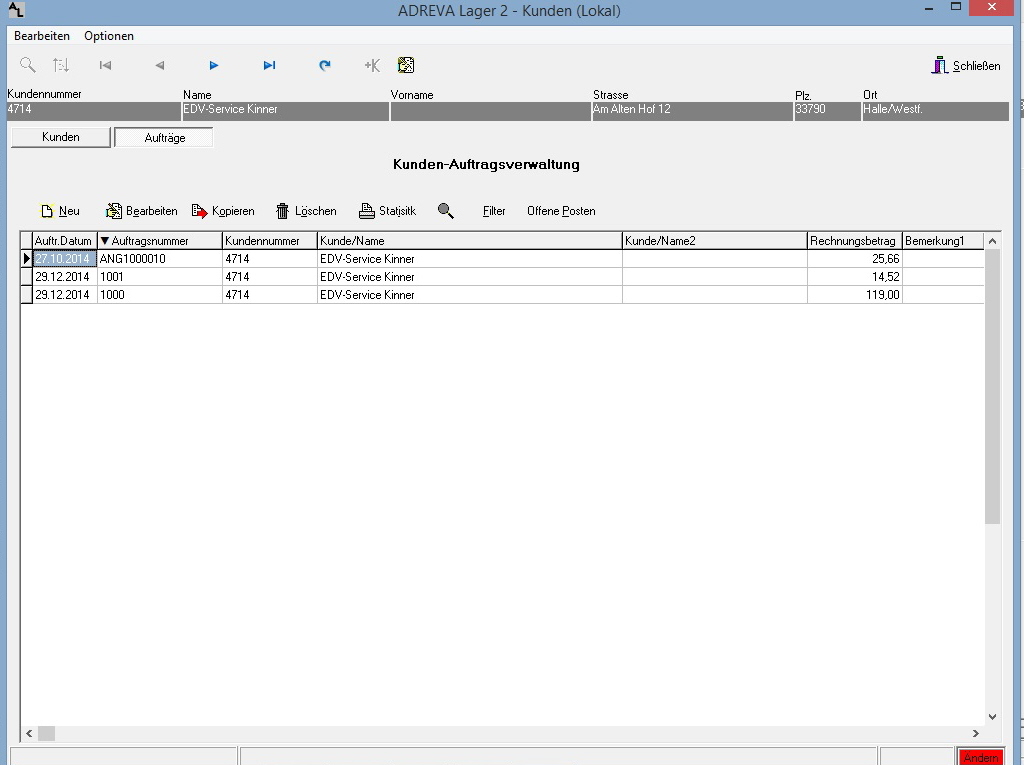Show Offene Posten
The image size is (1024, 765).
pos(561,211)
